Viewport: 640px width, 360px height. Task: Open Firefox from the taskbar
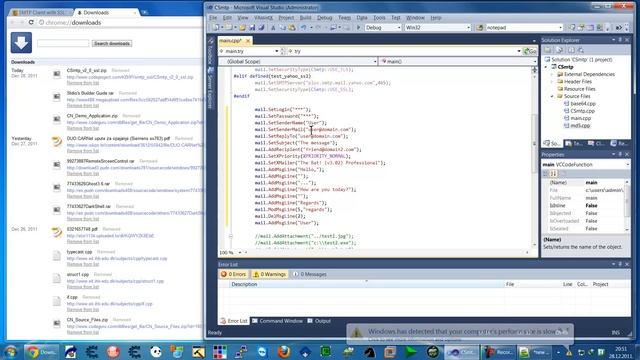click(x=284, y=351)
